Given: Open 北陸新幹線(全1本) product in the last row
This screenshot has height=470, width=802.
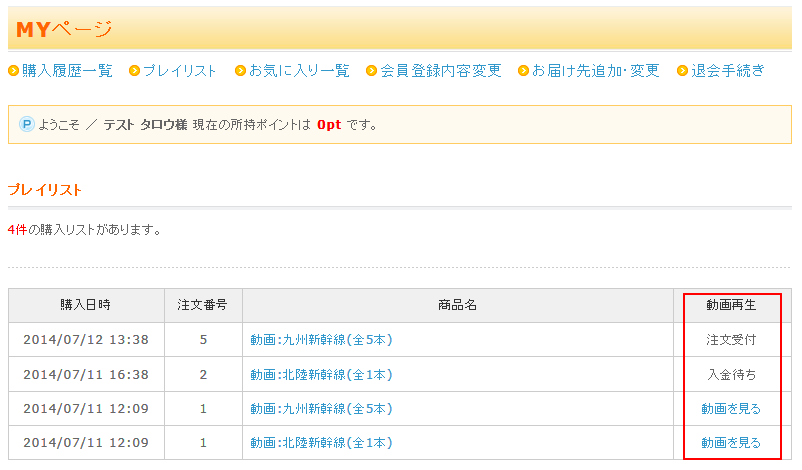Looking at the screenshot, I should coord(321,443).
